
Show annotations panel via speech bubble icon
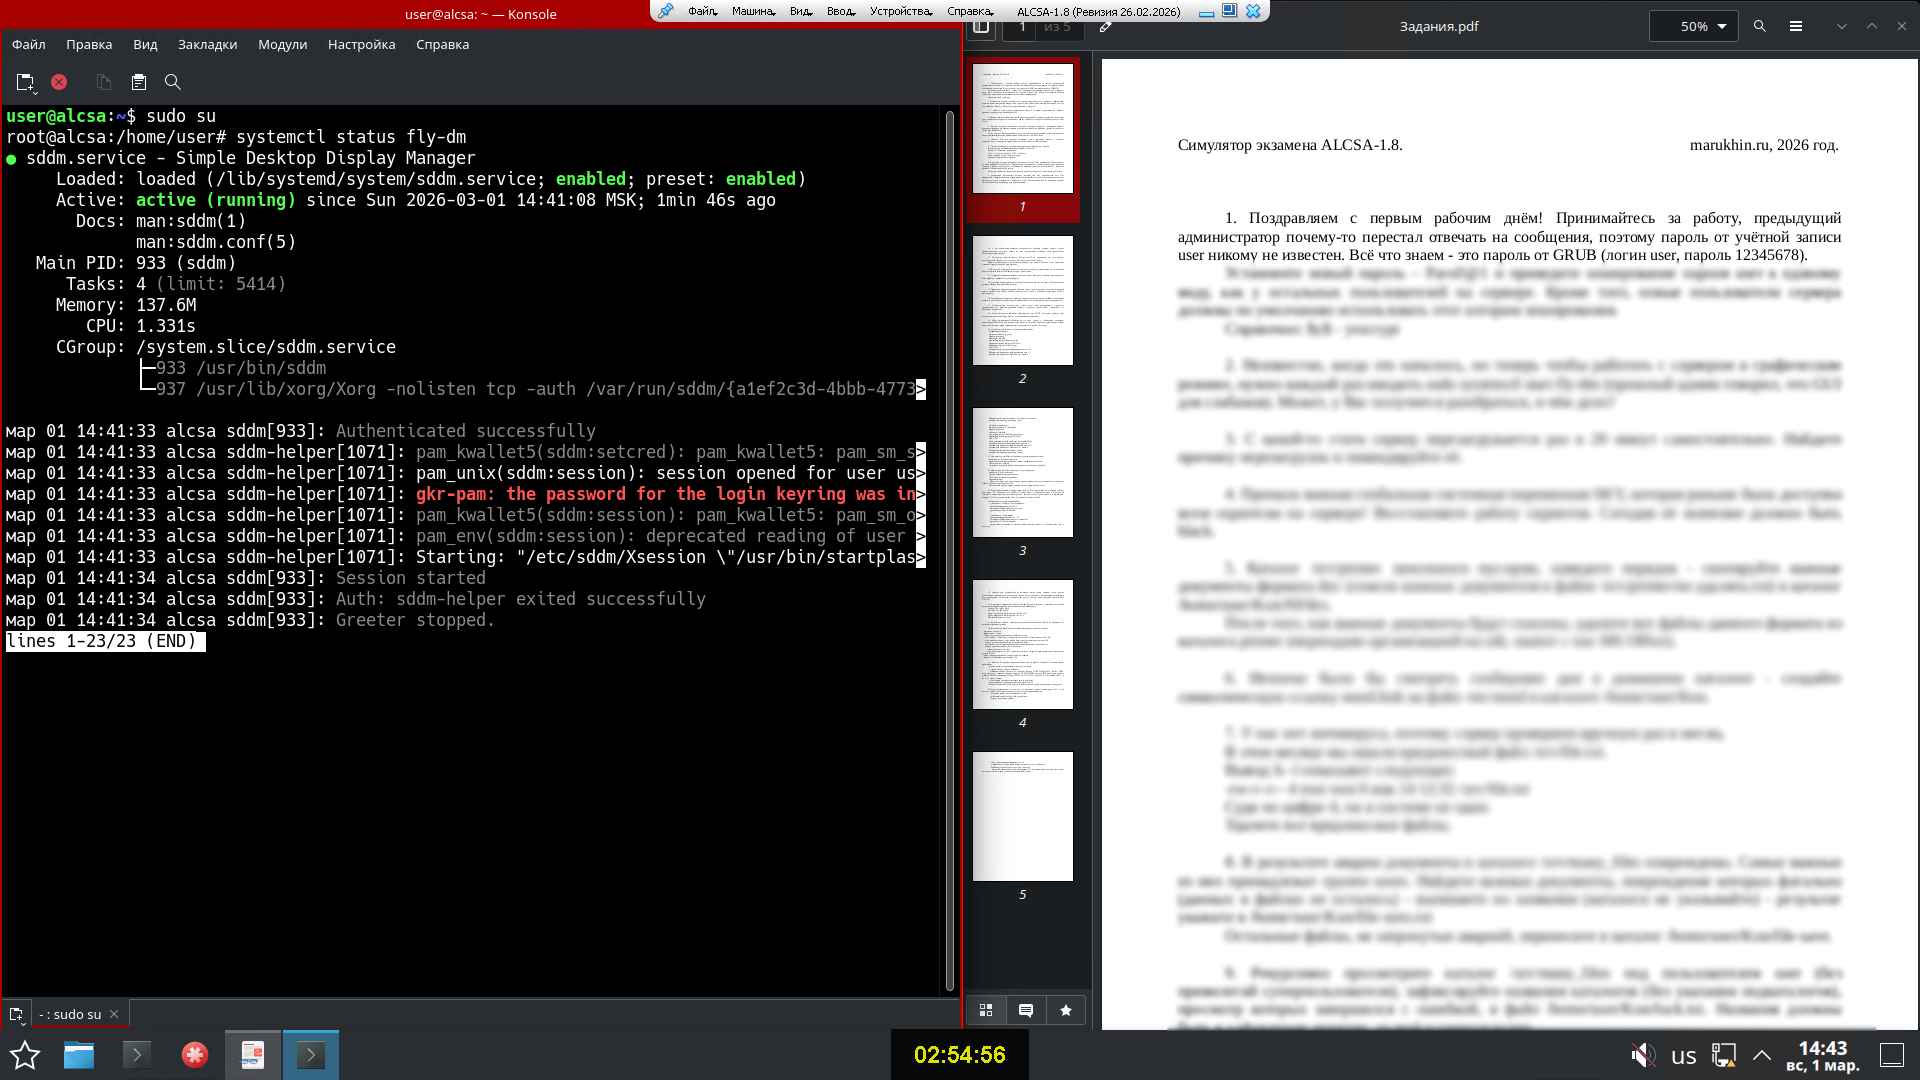tap(1026, 1010)
